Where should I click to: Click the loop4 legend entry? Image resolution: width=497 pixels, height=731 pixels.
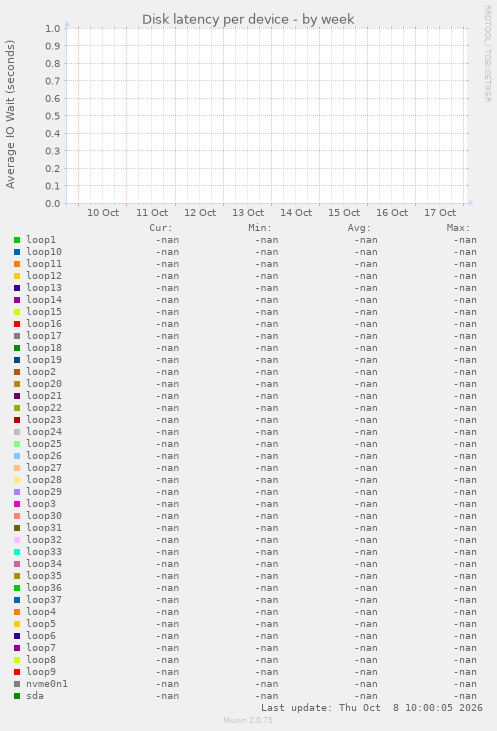41,612
